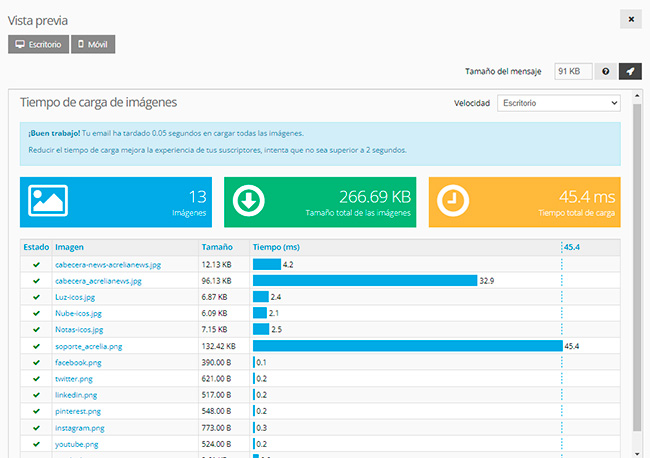Click the clock icon in orange tile

pos(453,201)
